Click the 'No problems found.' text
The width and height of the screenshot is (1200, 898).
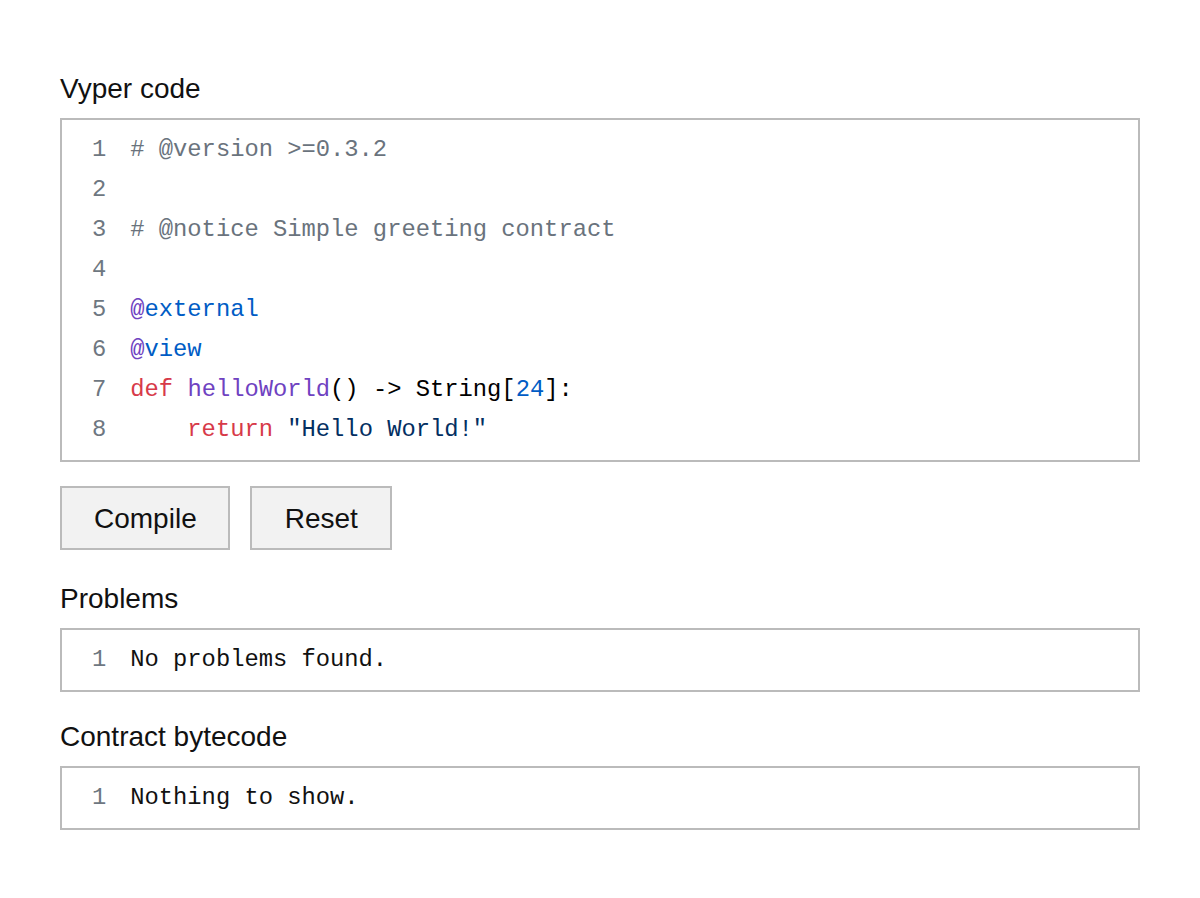(258, 659)
